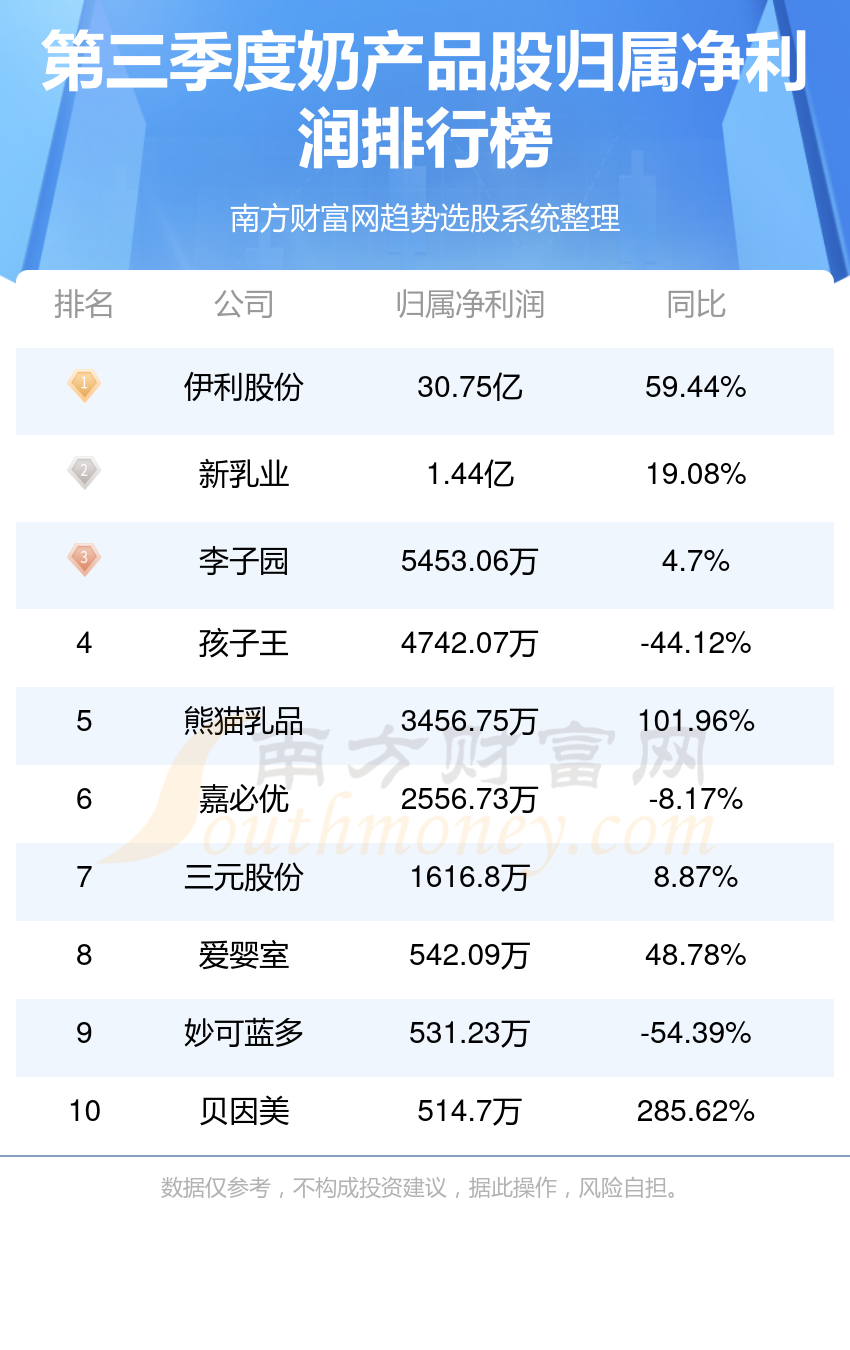This screenshot has height=1350, width=850.
Task: Select the 妙可蓝多 company name
Action: [244, 1033]
